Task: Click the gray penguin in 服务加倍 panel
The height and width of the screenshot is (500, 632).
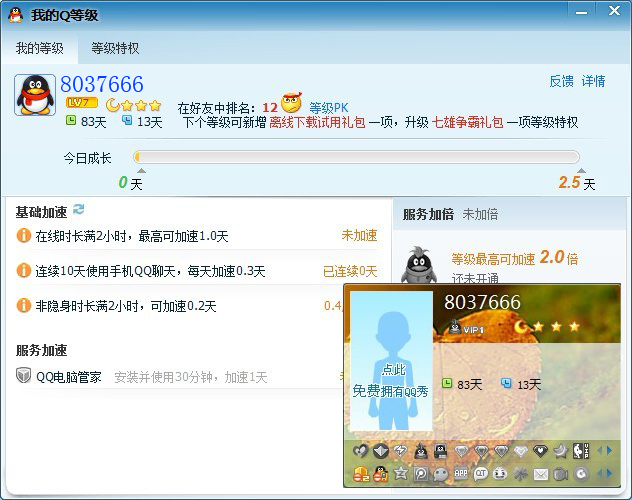Action: [x=419, y=264]
